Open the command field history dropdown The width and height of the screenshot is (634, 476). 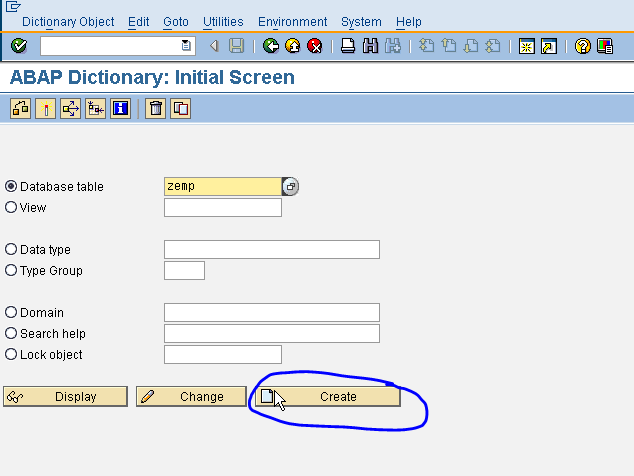[186, 45]
